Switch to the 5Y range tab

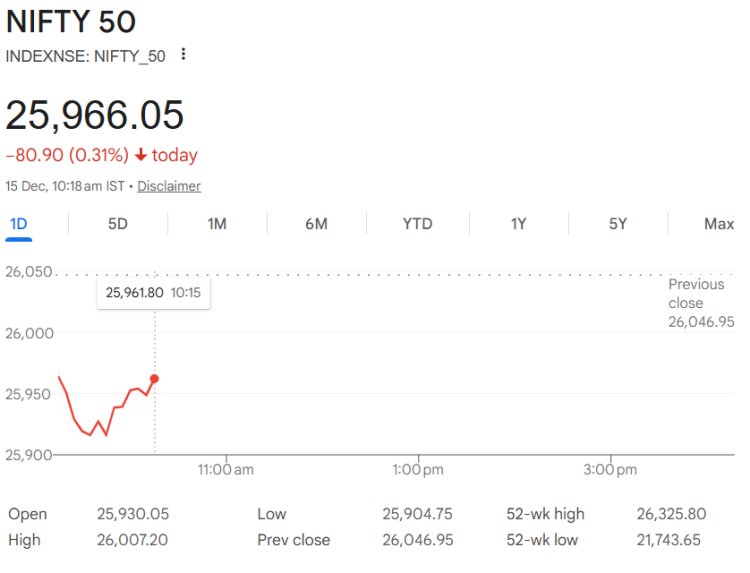pos(618,224)
